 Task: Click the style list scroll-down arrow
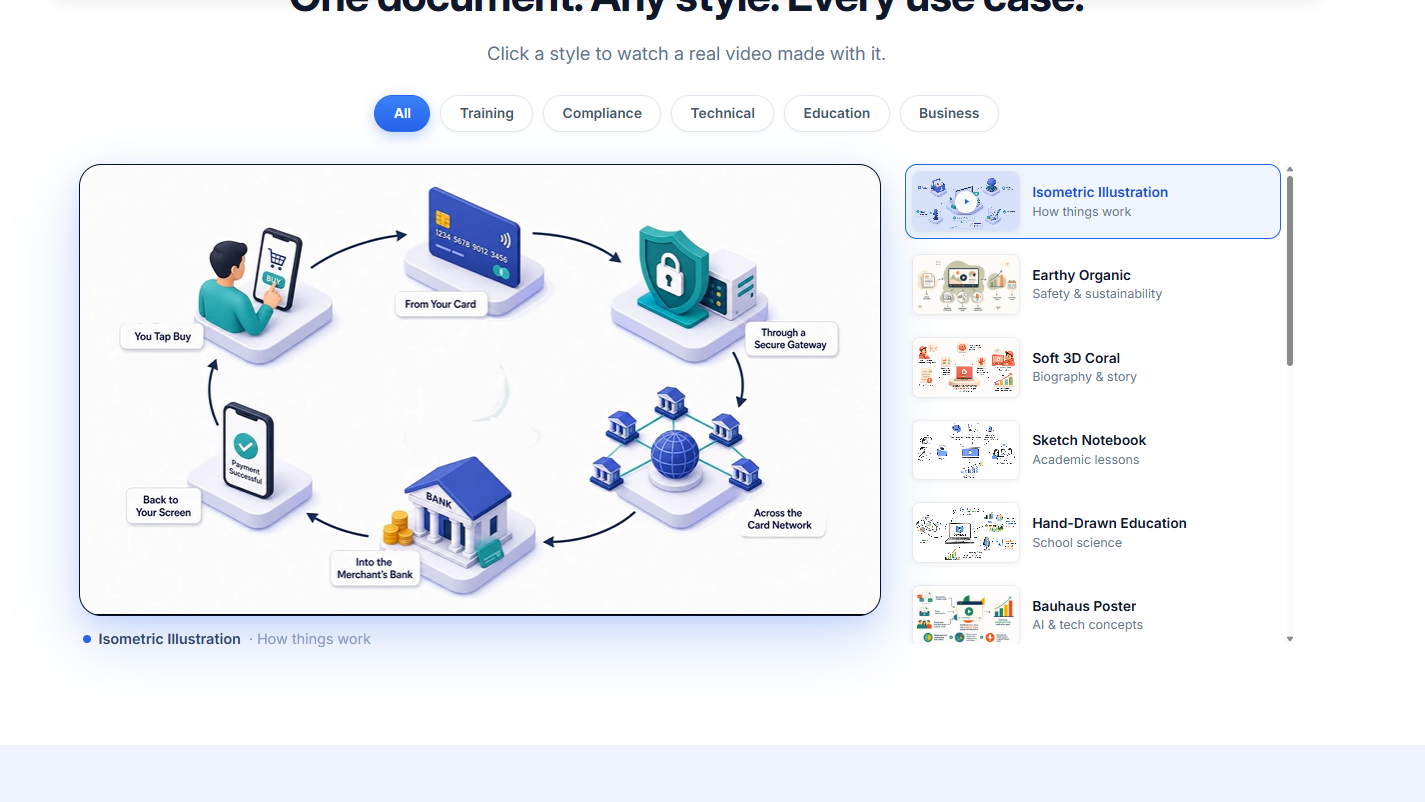coord(1290,638)
